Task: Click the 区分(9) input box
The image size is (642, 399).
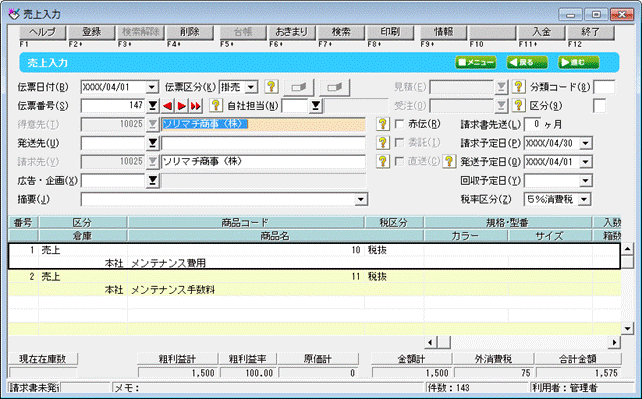Action: point(599,106)
